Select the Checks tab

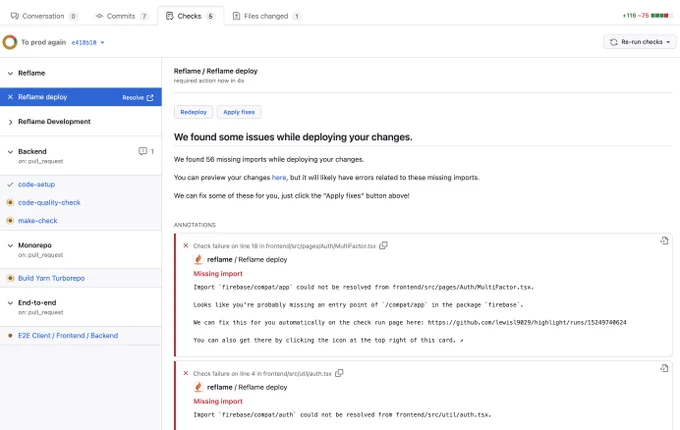point(190,16)
